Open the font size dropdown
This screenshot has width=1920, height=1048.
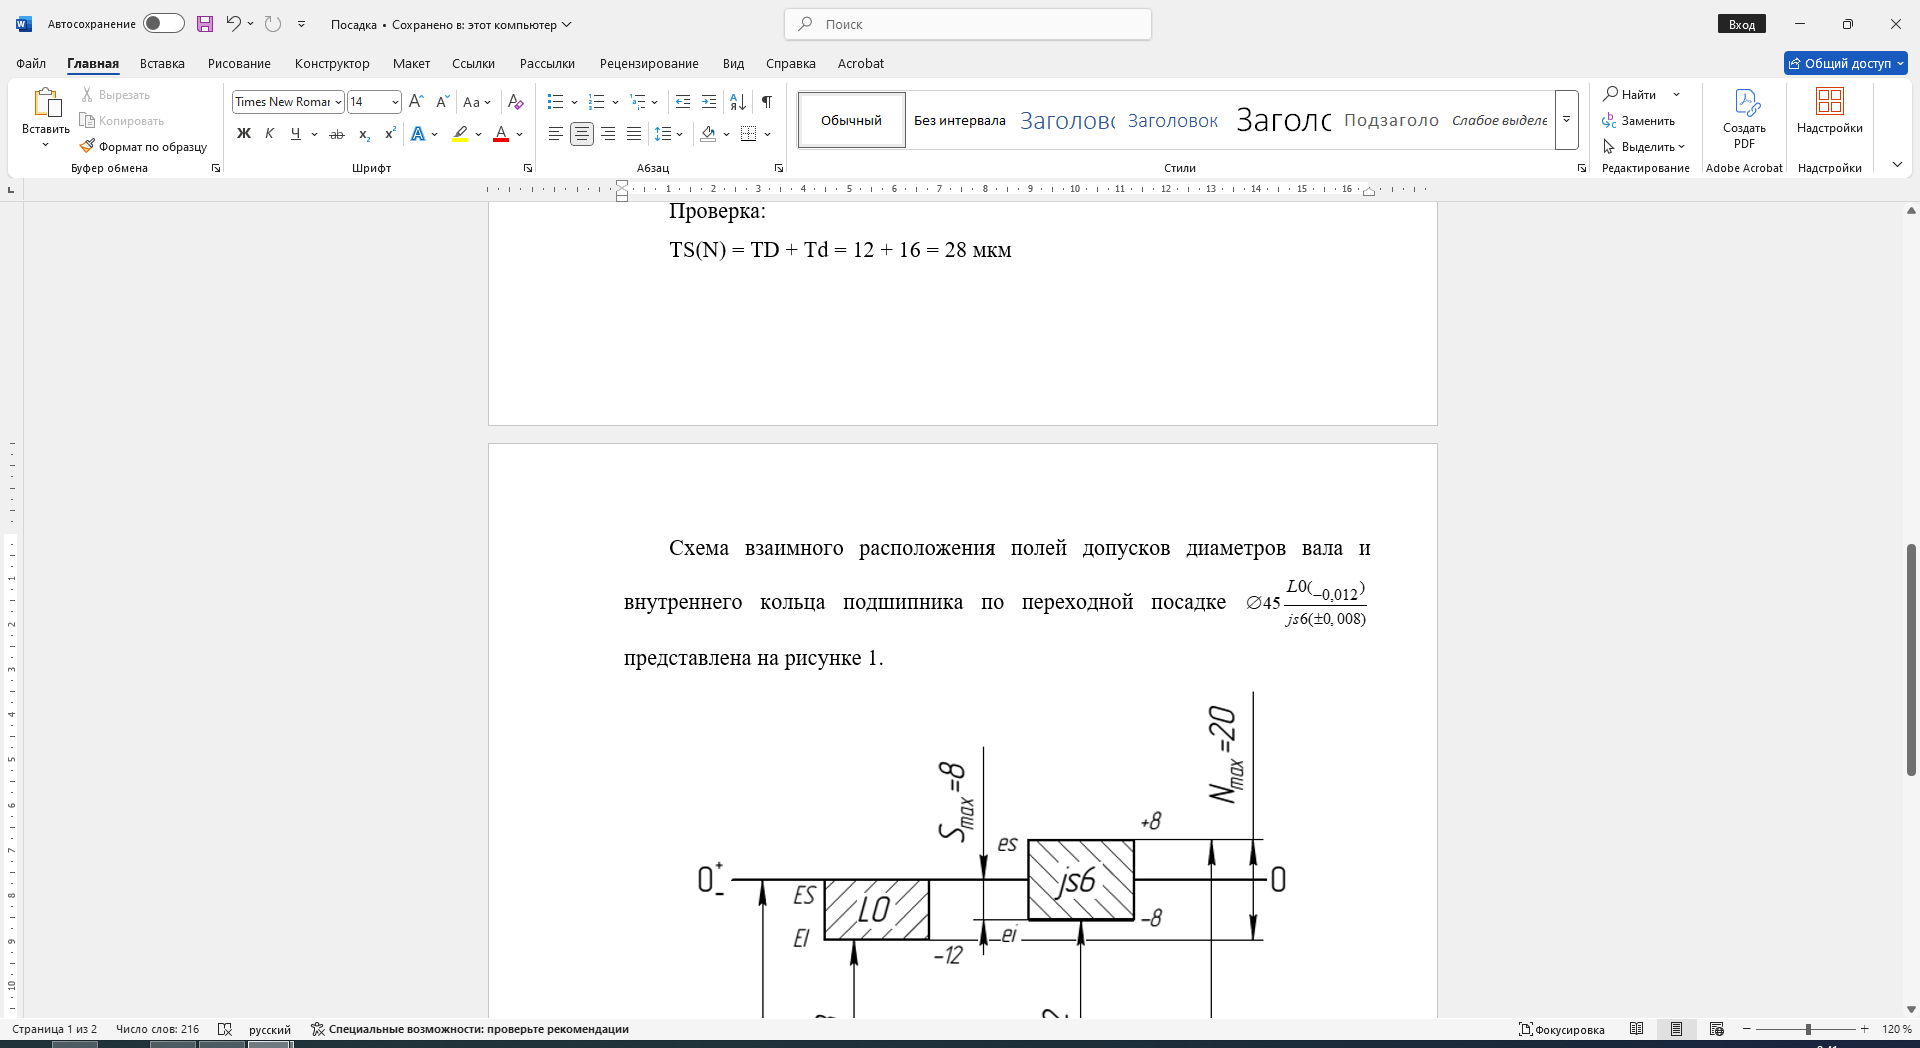pos(395,102)
